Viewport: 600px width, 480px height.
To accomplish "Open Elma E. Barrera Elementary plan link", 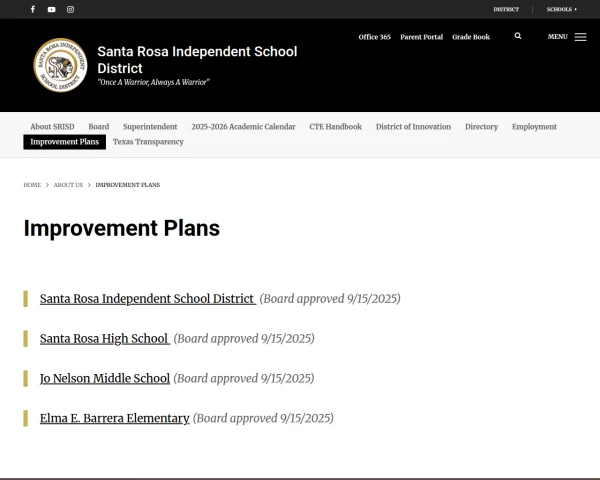I will click(x=114, y=418).
